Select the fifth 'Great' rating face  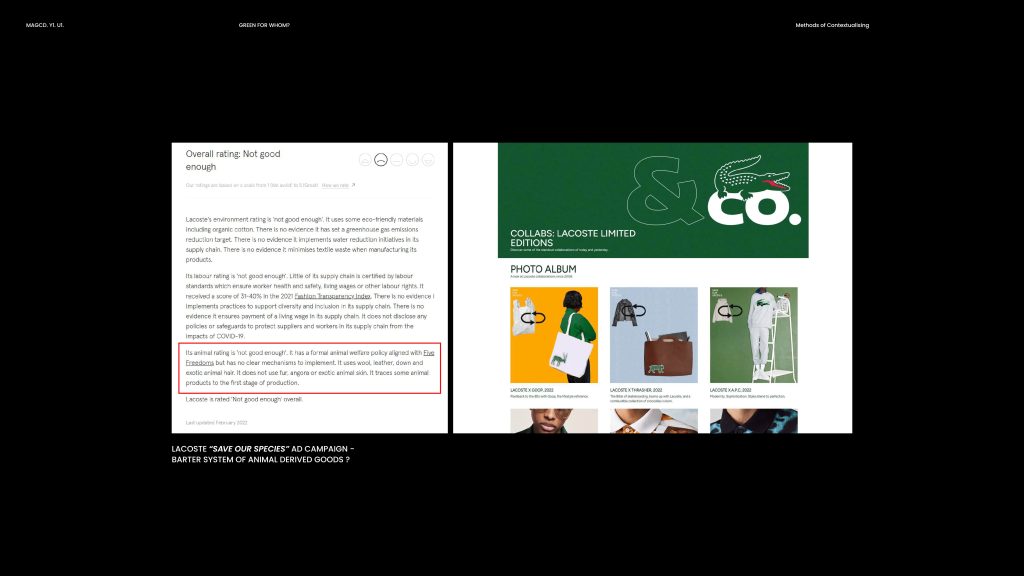tap(428, 160)
